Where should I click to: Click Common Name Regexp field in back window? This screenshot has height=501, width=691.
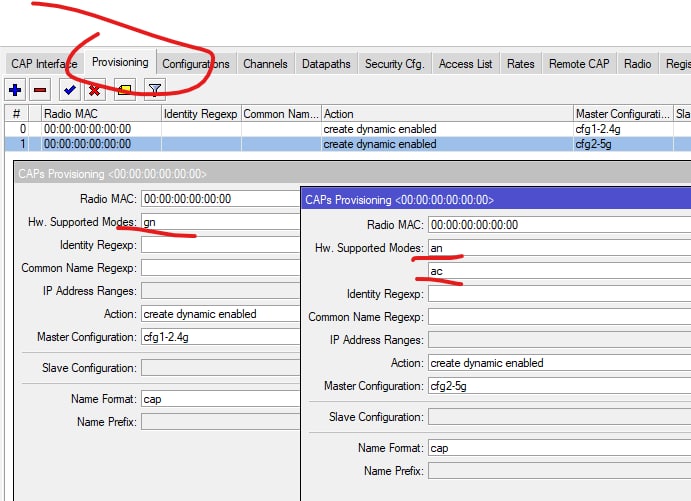point(220,267)
